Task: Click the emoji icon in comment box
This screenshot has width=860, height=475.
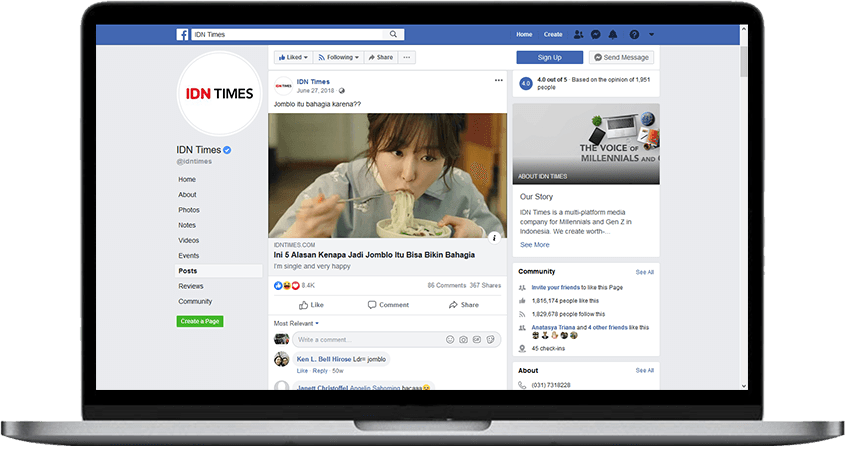Action: [x=449, y=340]
